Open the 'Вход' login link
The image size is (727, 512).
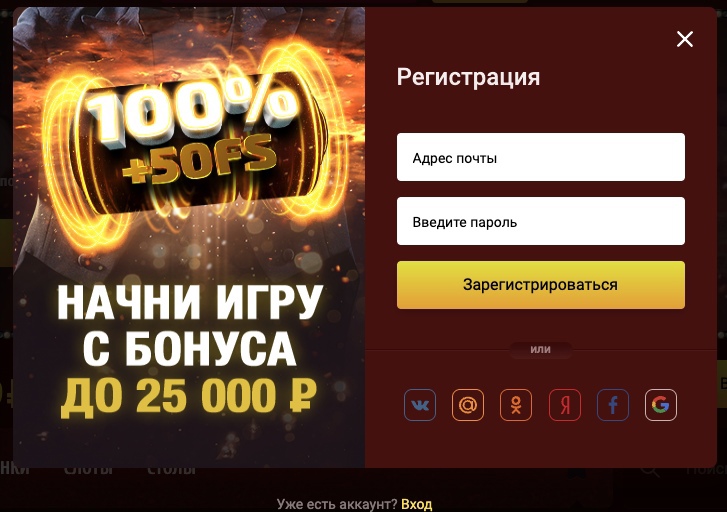pos(416,504)
